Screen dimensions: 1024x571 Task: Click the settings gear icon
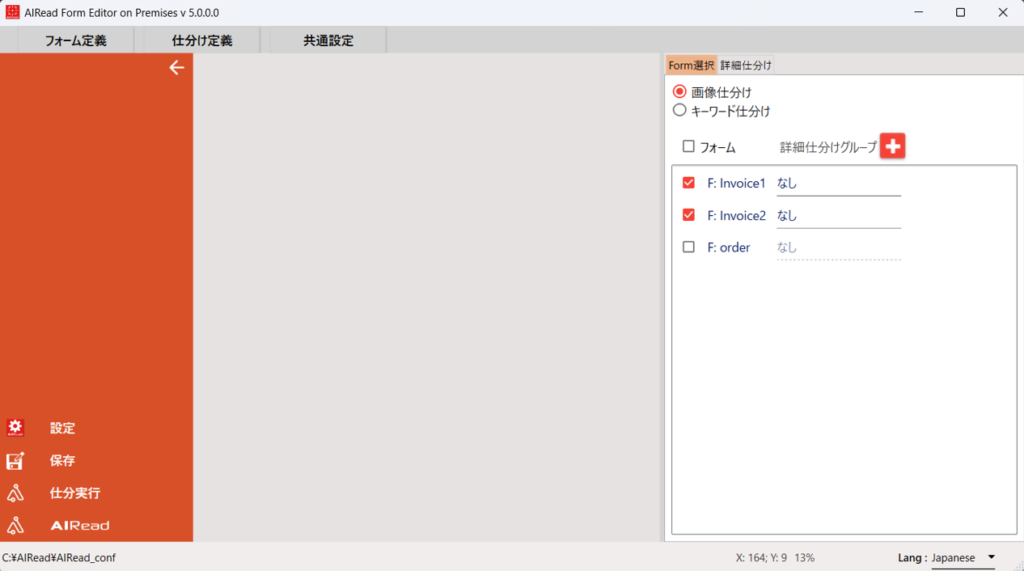pos(15,428)
